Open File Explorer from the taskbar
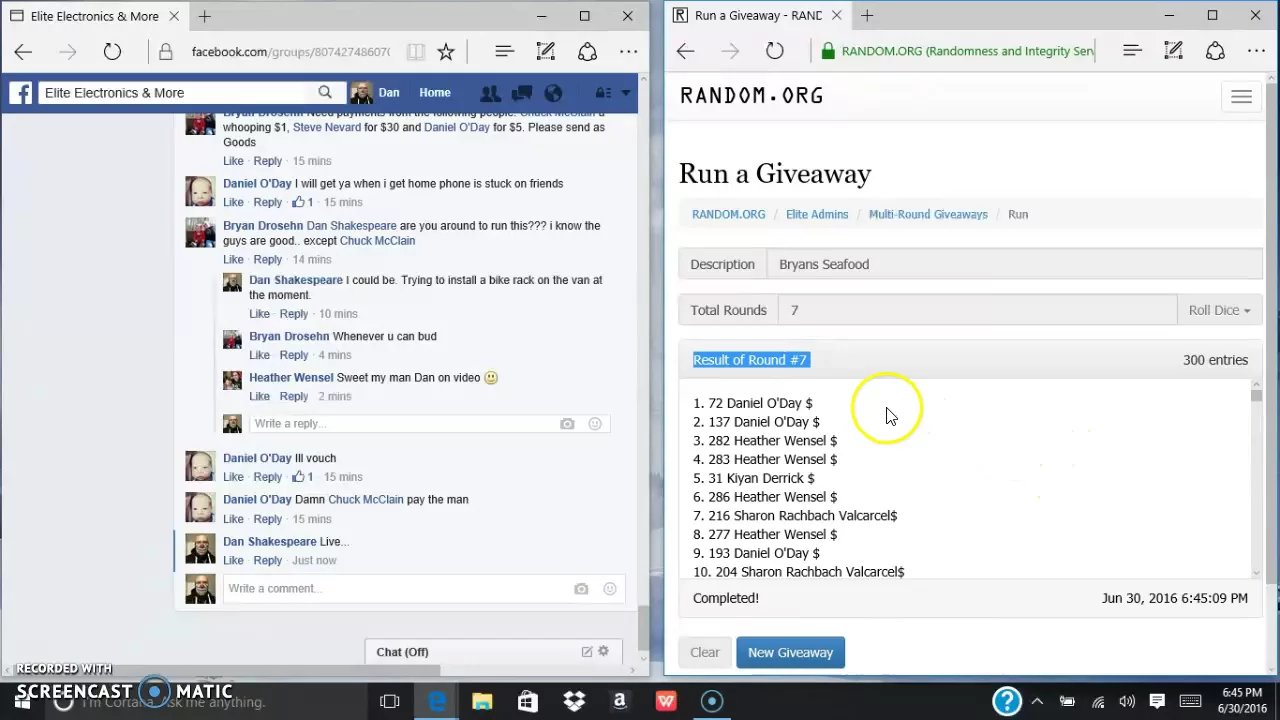 pyautogui.click(x=482, y=702)
